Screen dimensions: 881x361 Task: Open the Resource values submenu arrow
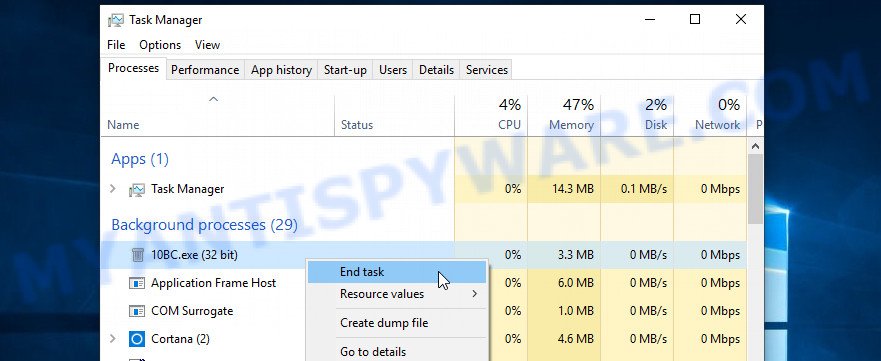[475, 294]
